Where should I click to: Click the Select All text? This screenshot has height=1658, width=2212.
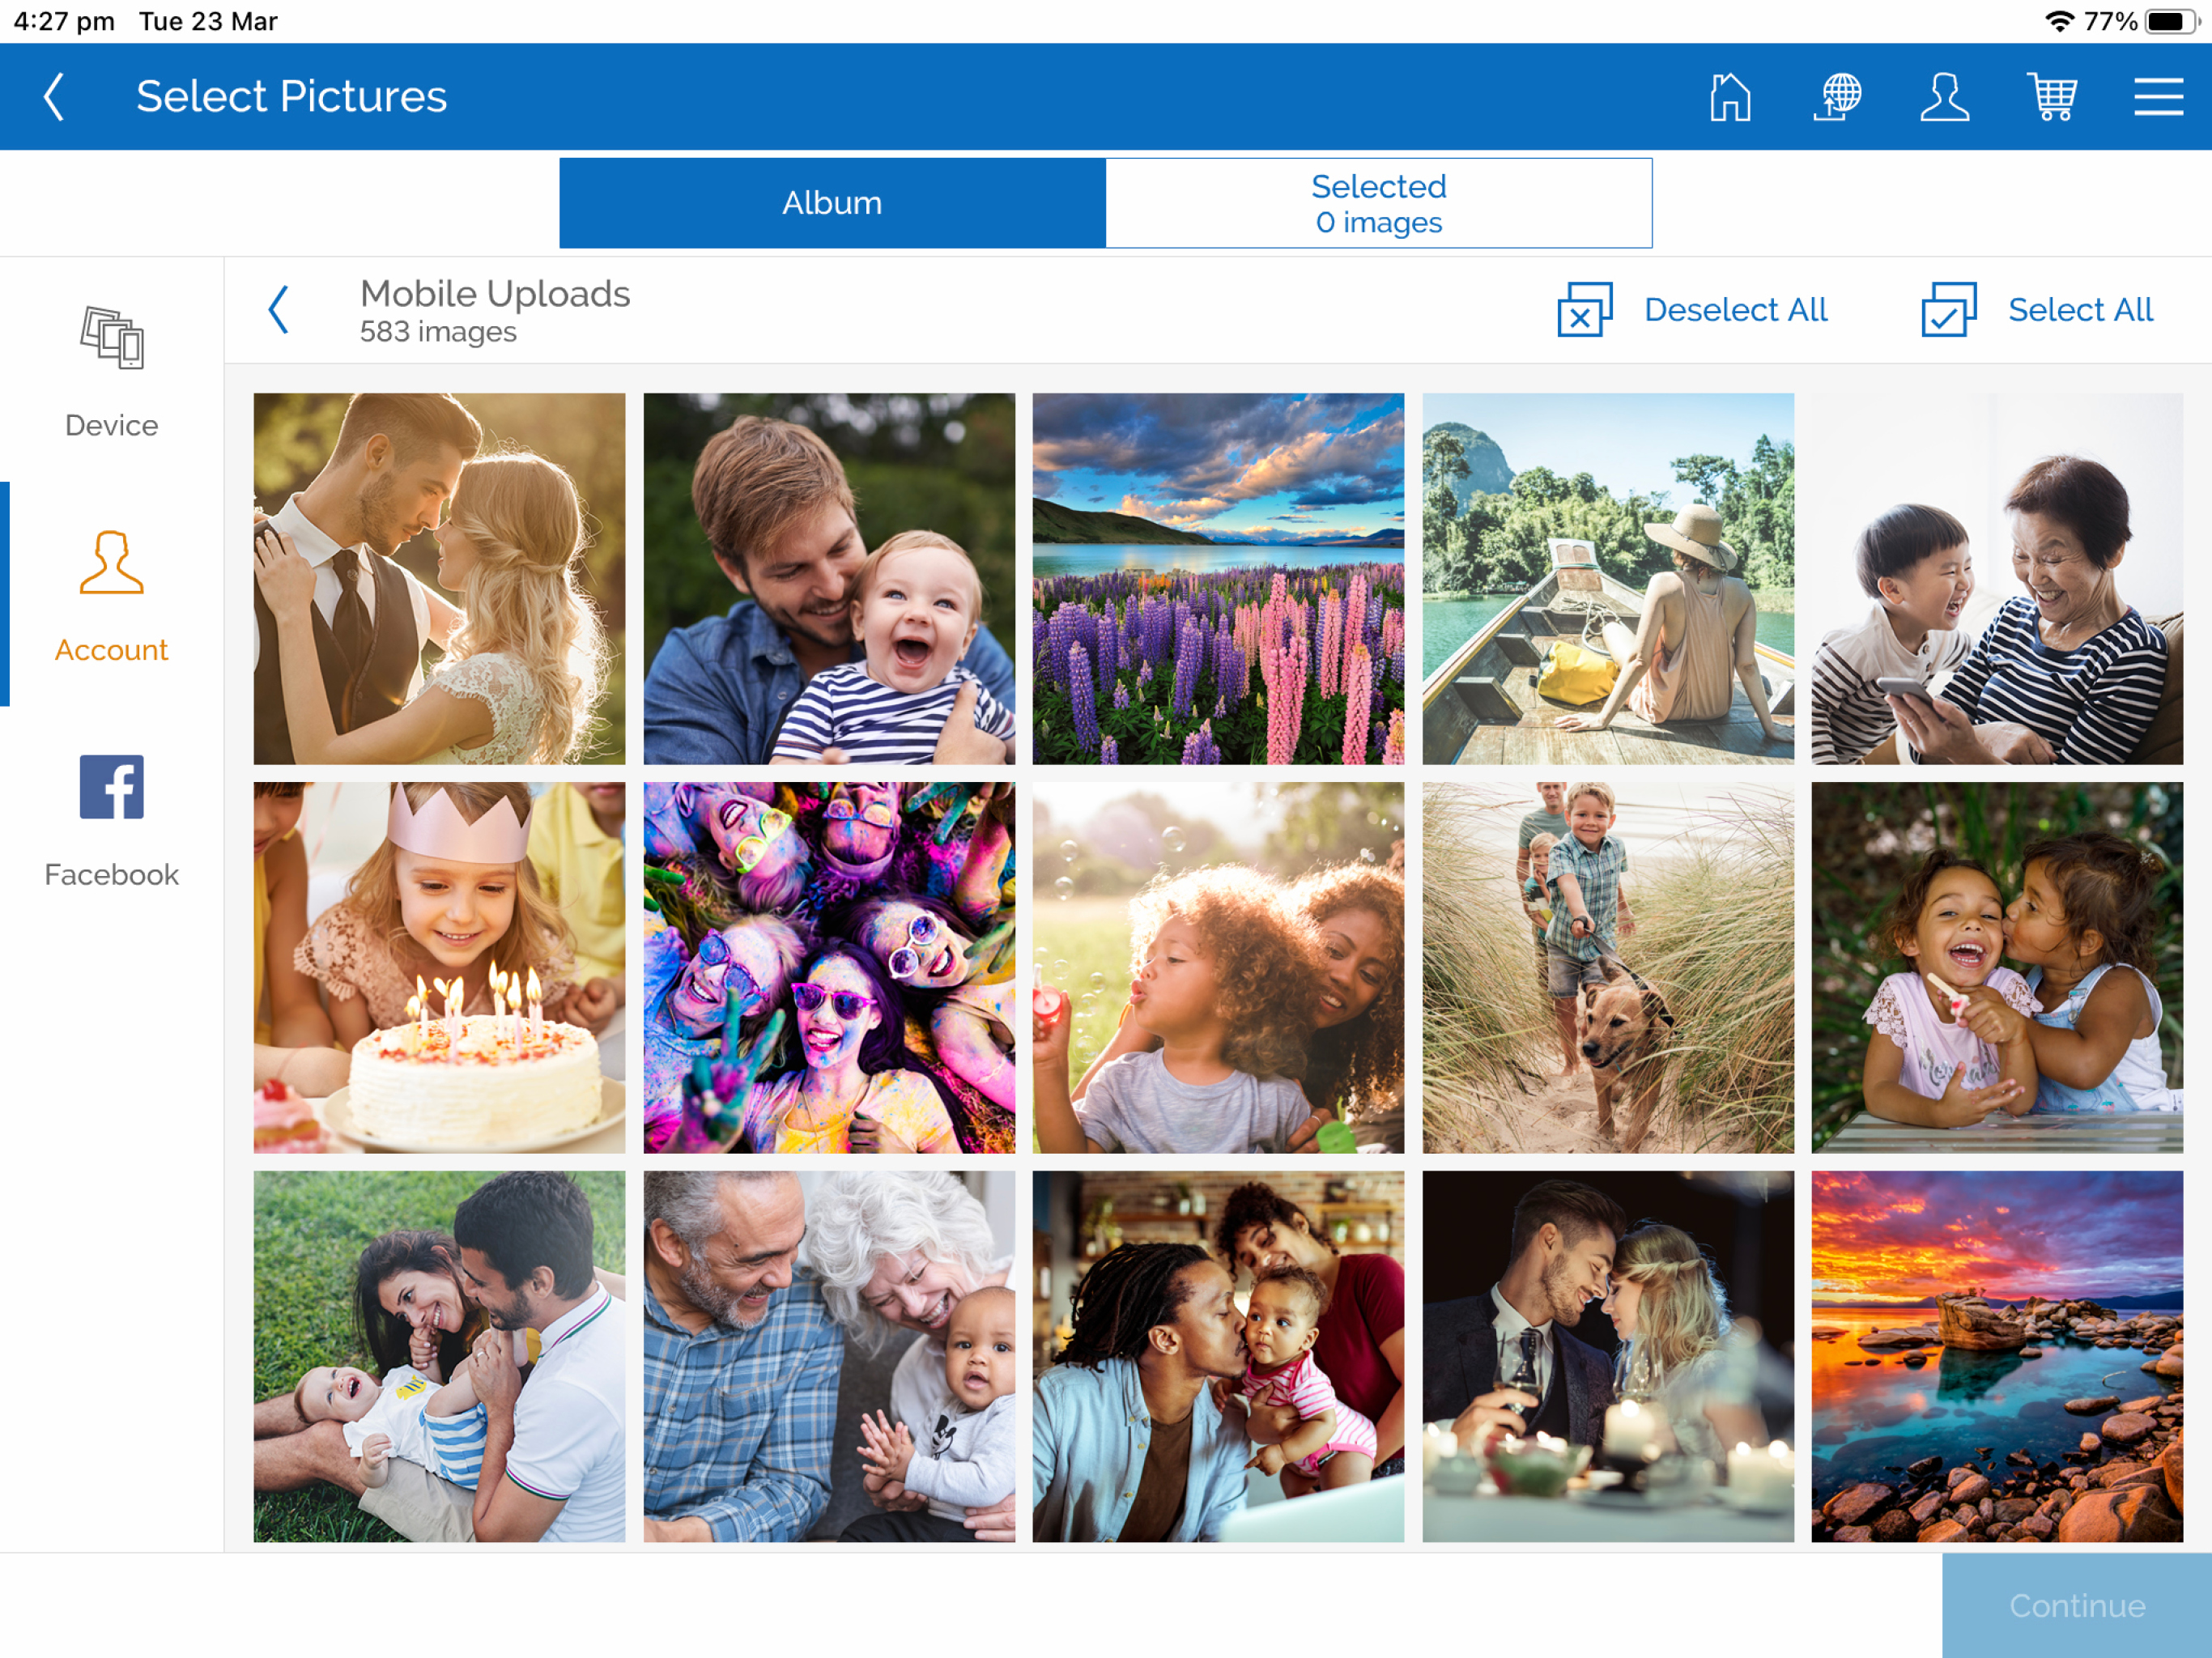pos(2081,310)
